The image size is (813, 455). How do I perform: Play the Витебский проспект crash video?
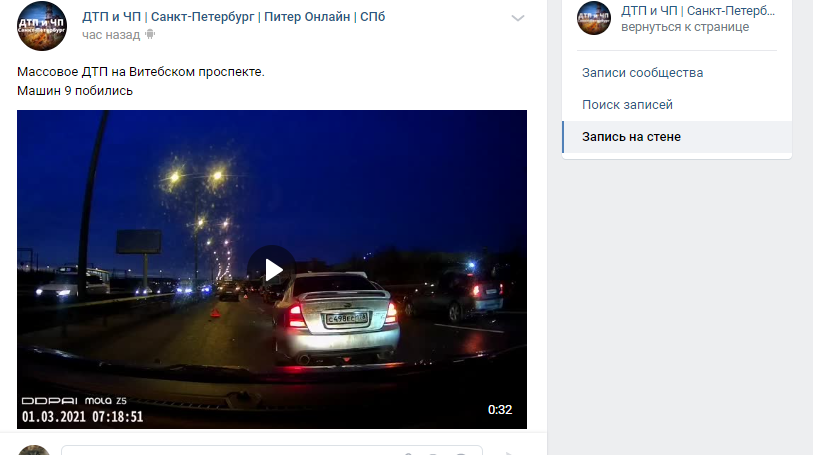click(272, 270)
